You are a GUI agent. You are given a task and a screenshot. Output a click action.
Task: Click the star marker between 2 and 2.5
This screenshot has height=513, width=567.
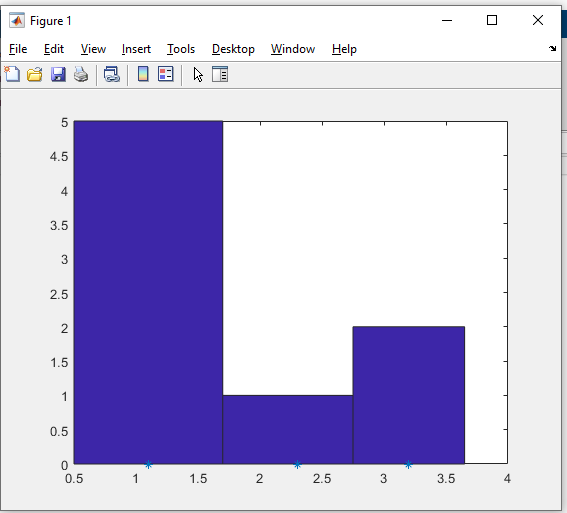point(297,465)
